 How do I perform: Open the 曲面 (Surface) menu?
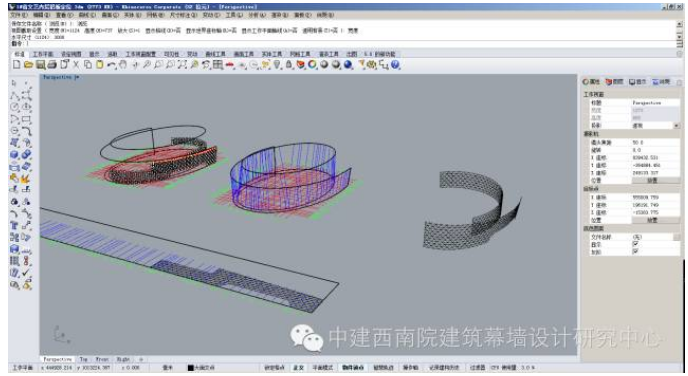tap(110, 15)
